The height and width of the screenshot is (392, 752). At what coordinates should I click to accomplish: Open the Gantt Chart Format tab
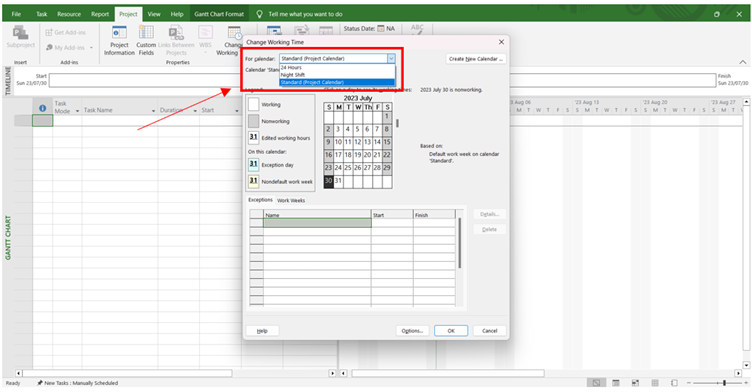tap(219, 14)
